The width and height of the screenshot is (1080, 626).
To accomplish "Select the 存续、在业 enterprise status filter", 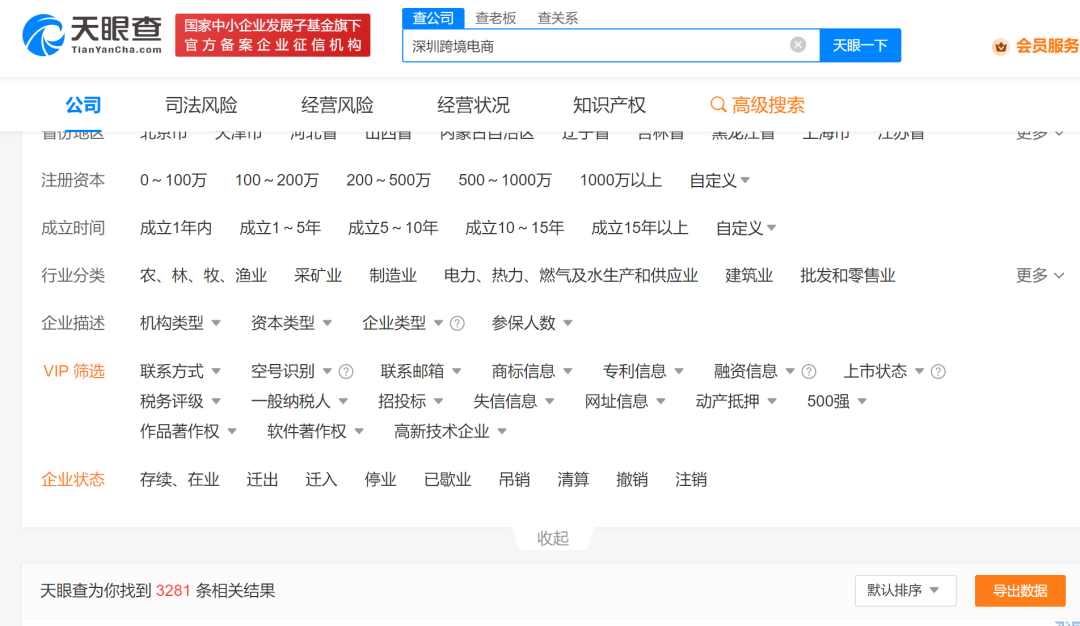I will [180, 479].
